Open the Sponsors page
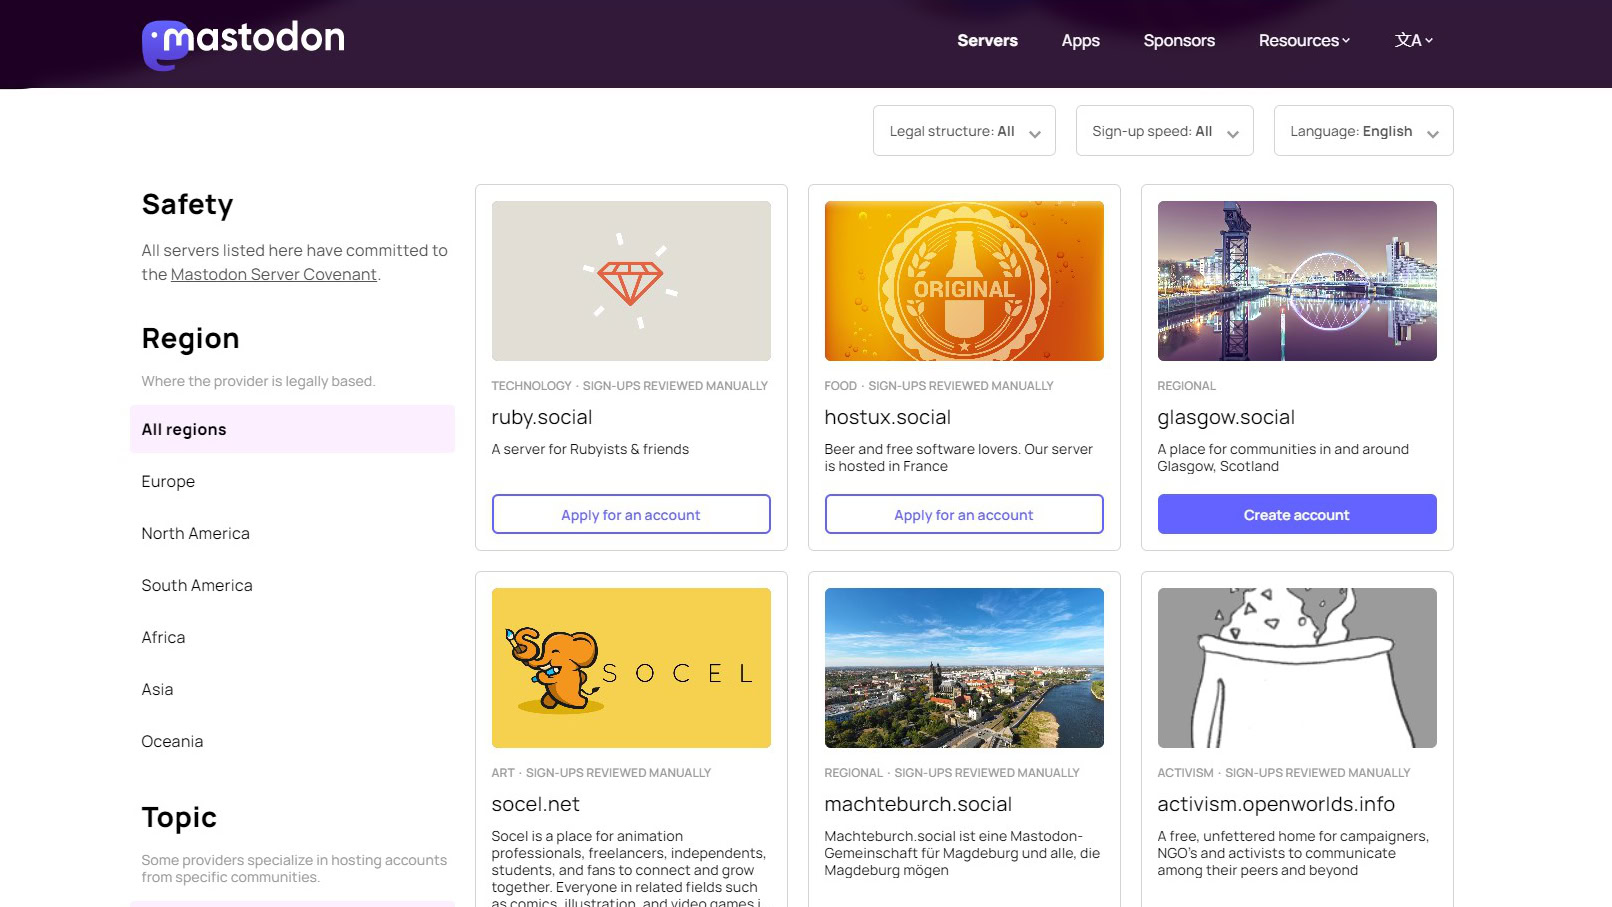 1179,40
